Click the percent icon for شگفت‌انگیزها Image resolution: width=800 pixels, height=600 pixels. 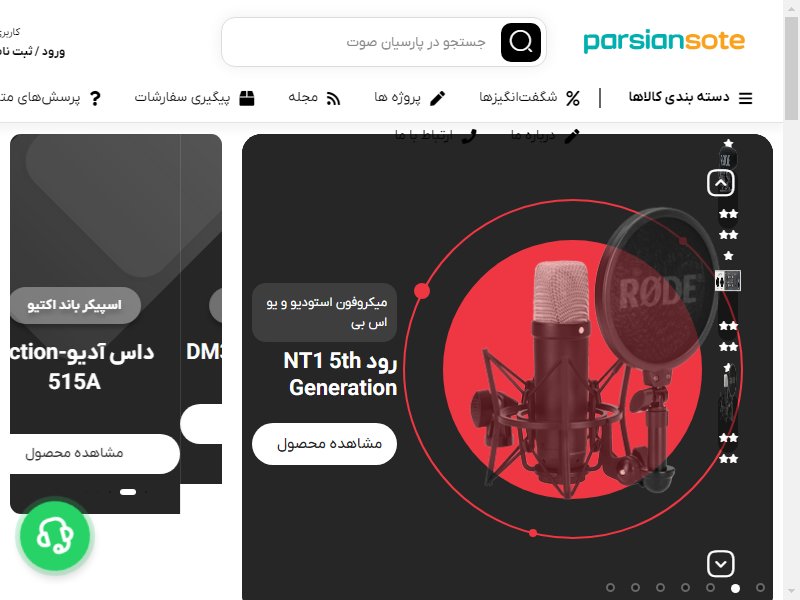[x=573, y=98]
